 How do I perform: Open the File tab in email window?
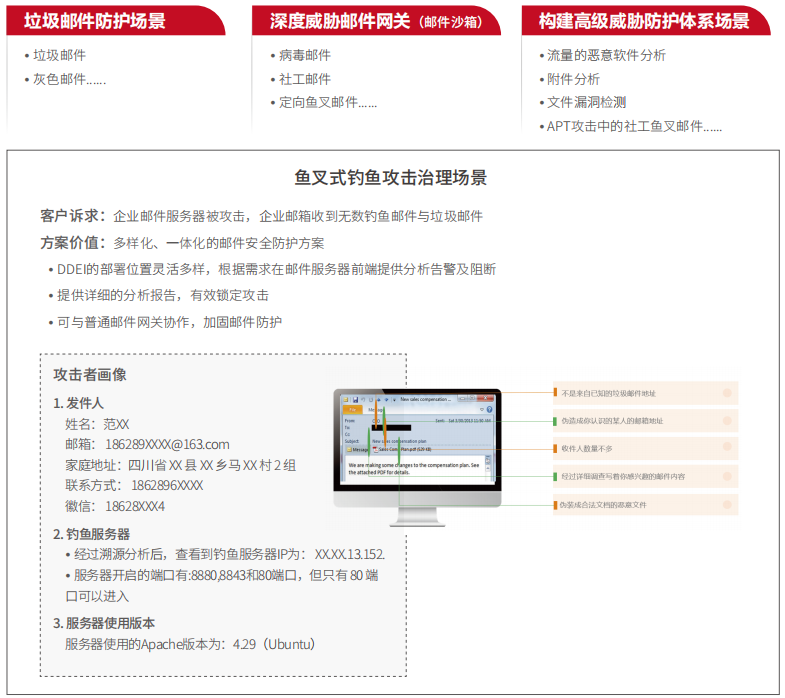tap(351, 410)
